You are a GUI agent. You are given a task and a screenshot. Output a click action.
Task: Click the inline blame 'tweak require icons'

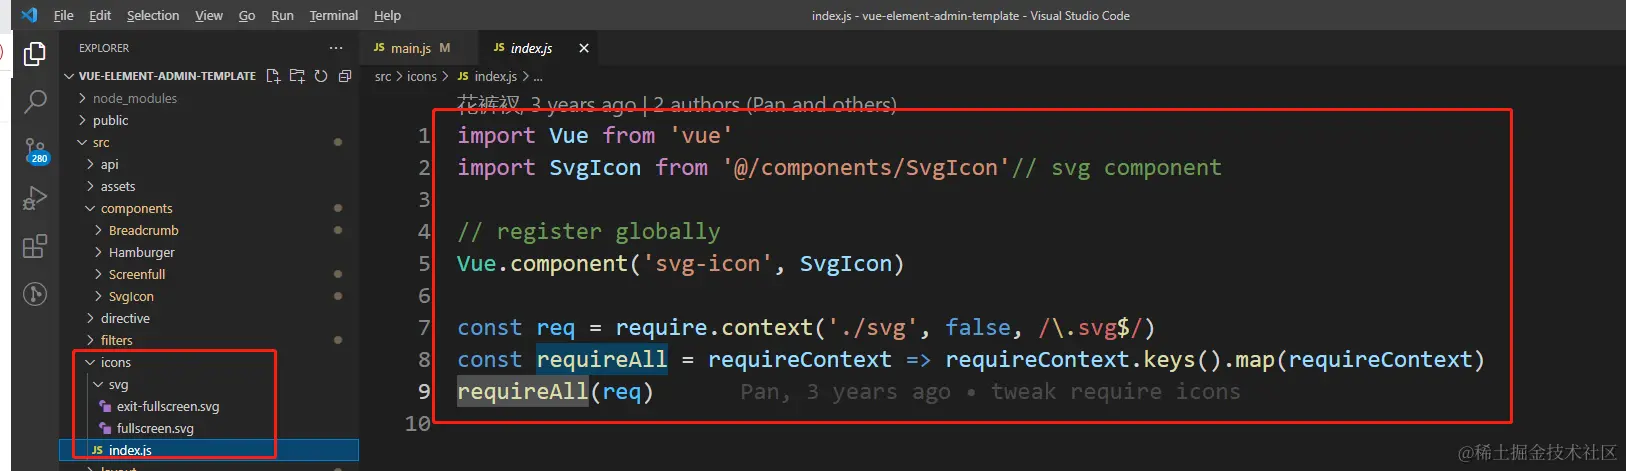[1116, 391]
